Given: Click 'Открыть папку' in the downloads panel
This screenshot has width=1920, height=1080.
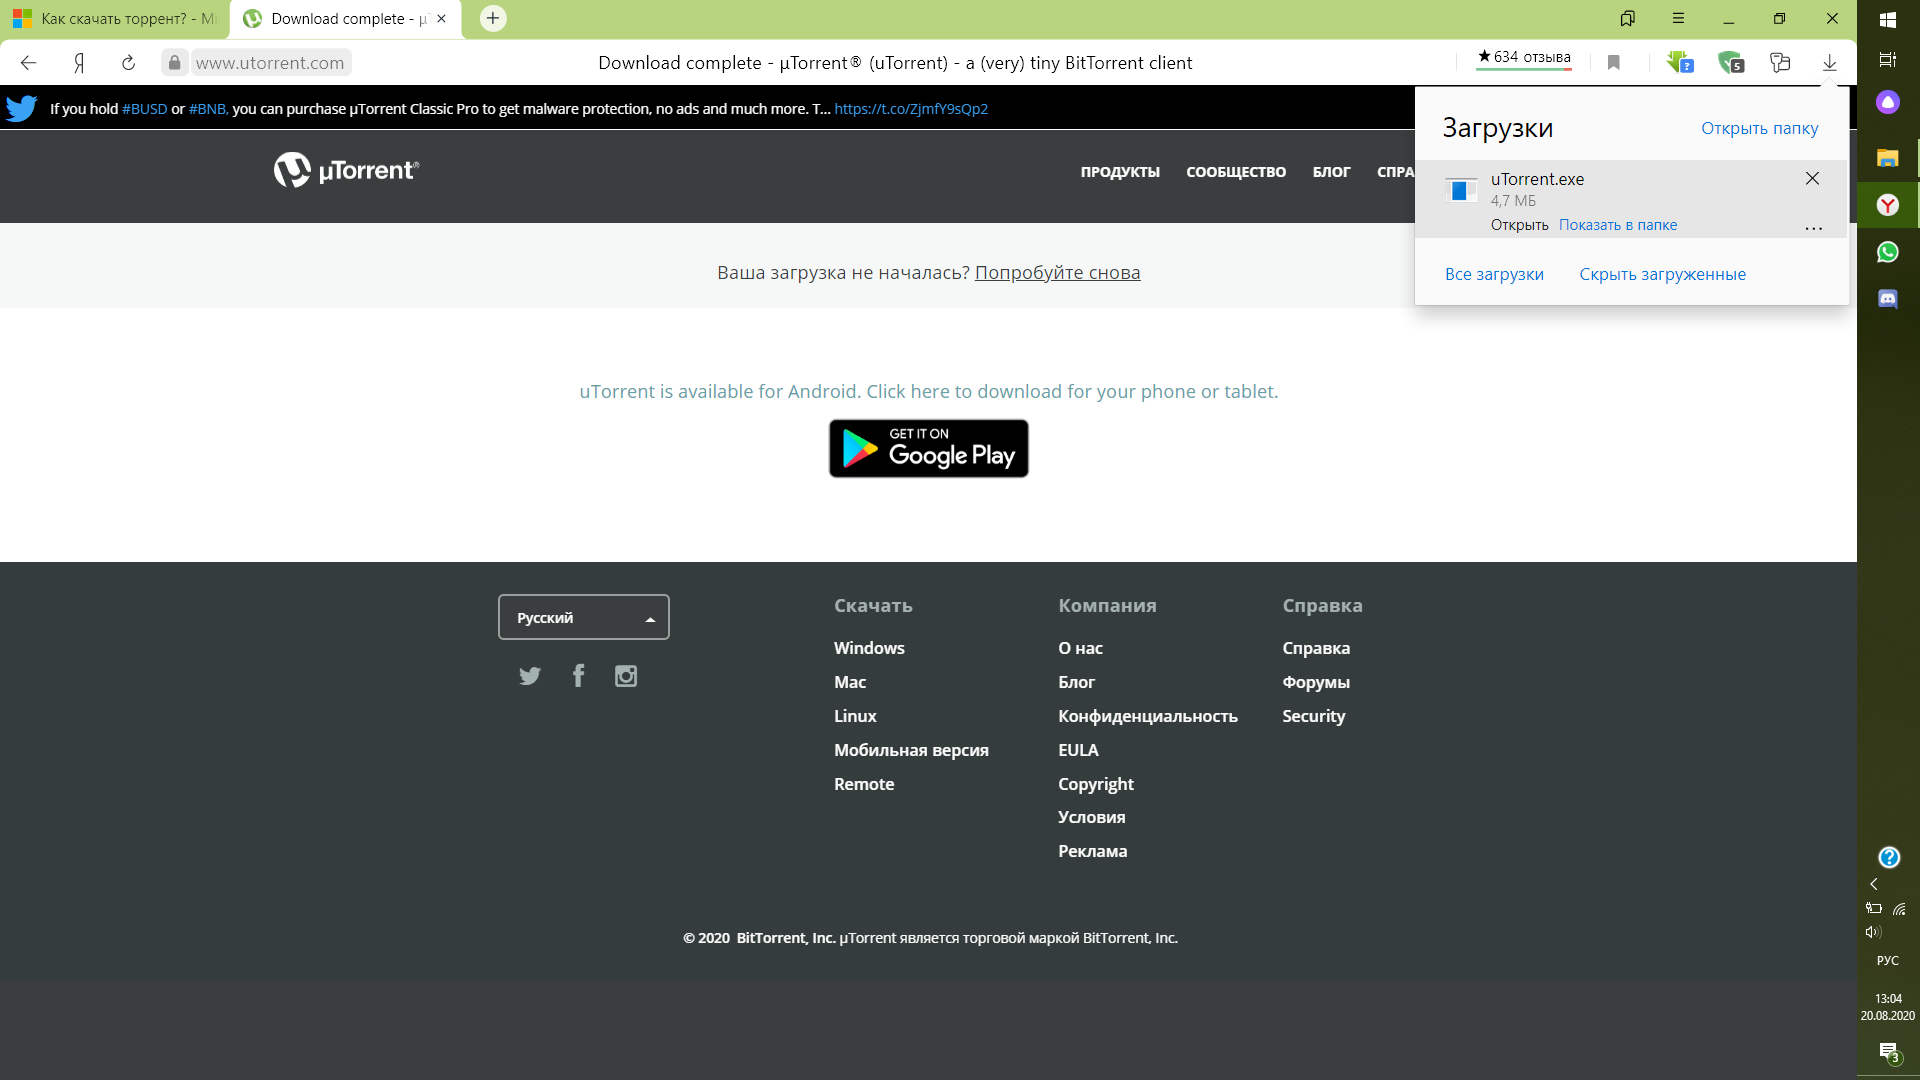Looking at the screenshot, I should (1759, 128).
